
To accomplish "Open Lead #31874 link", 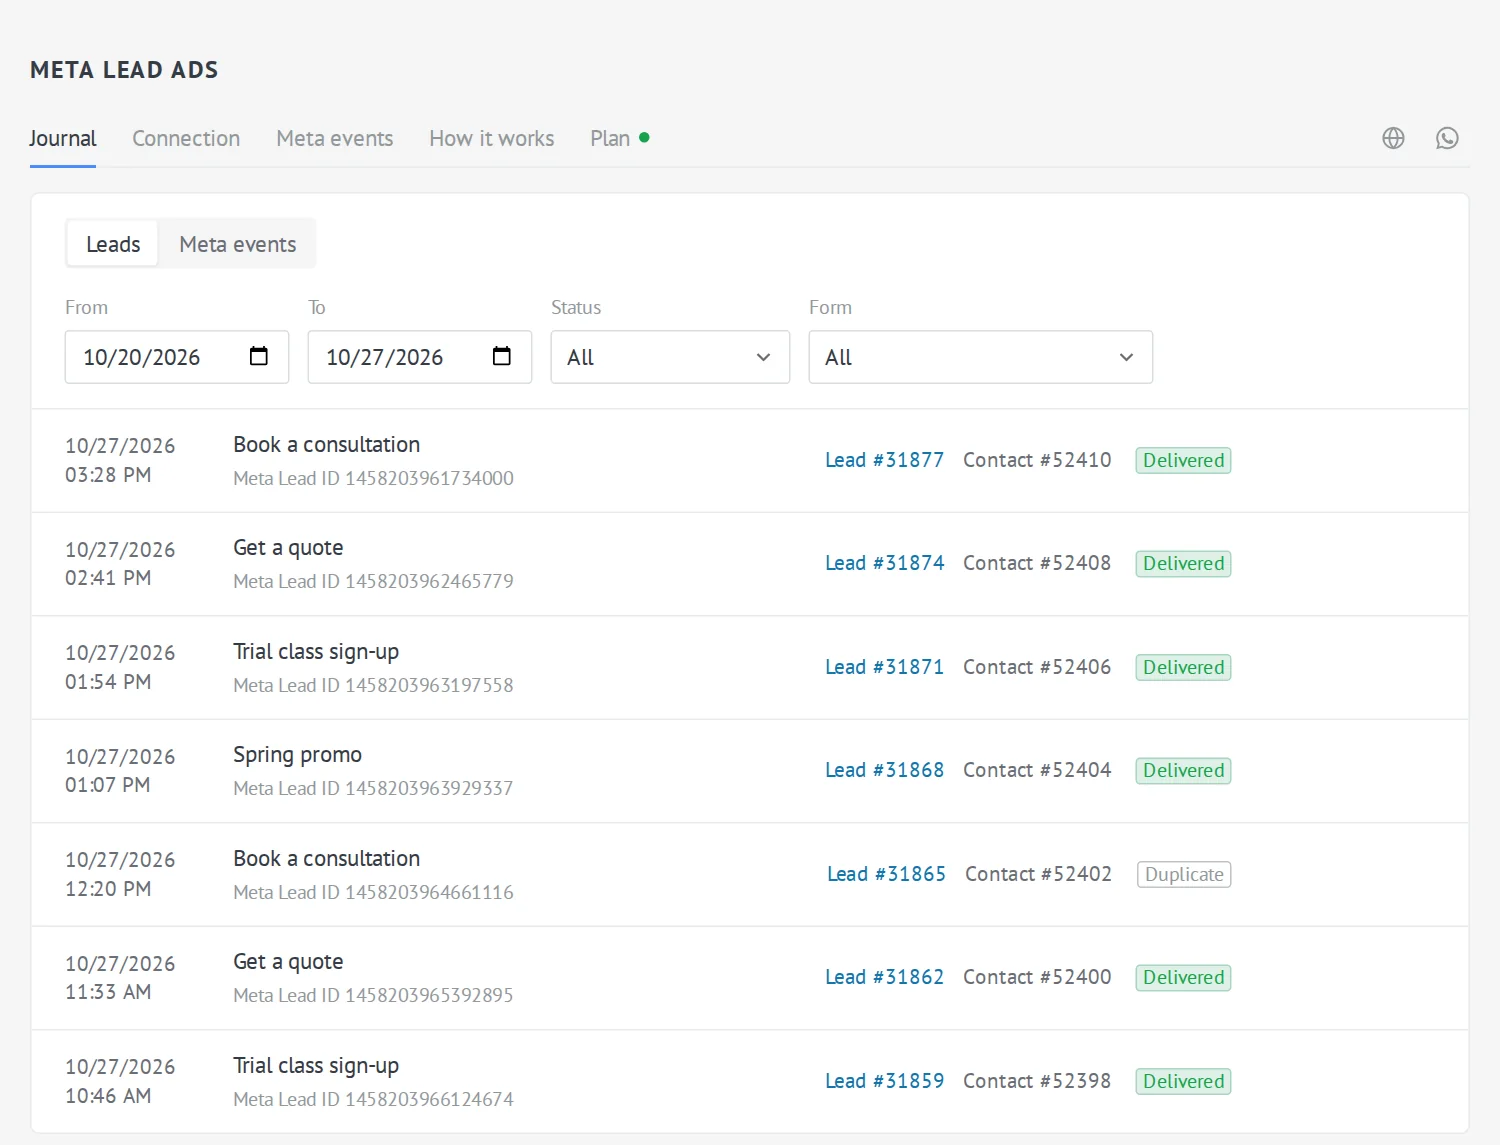I will (884, 563).
